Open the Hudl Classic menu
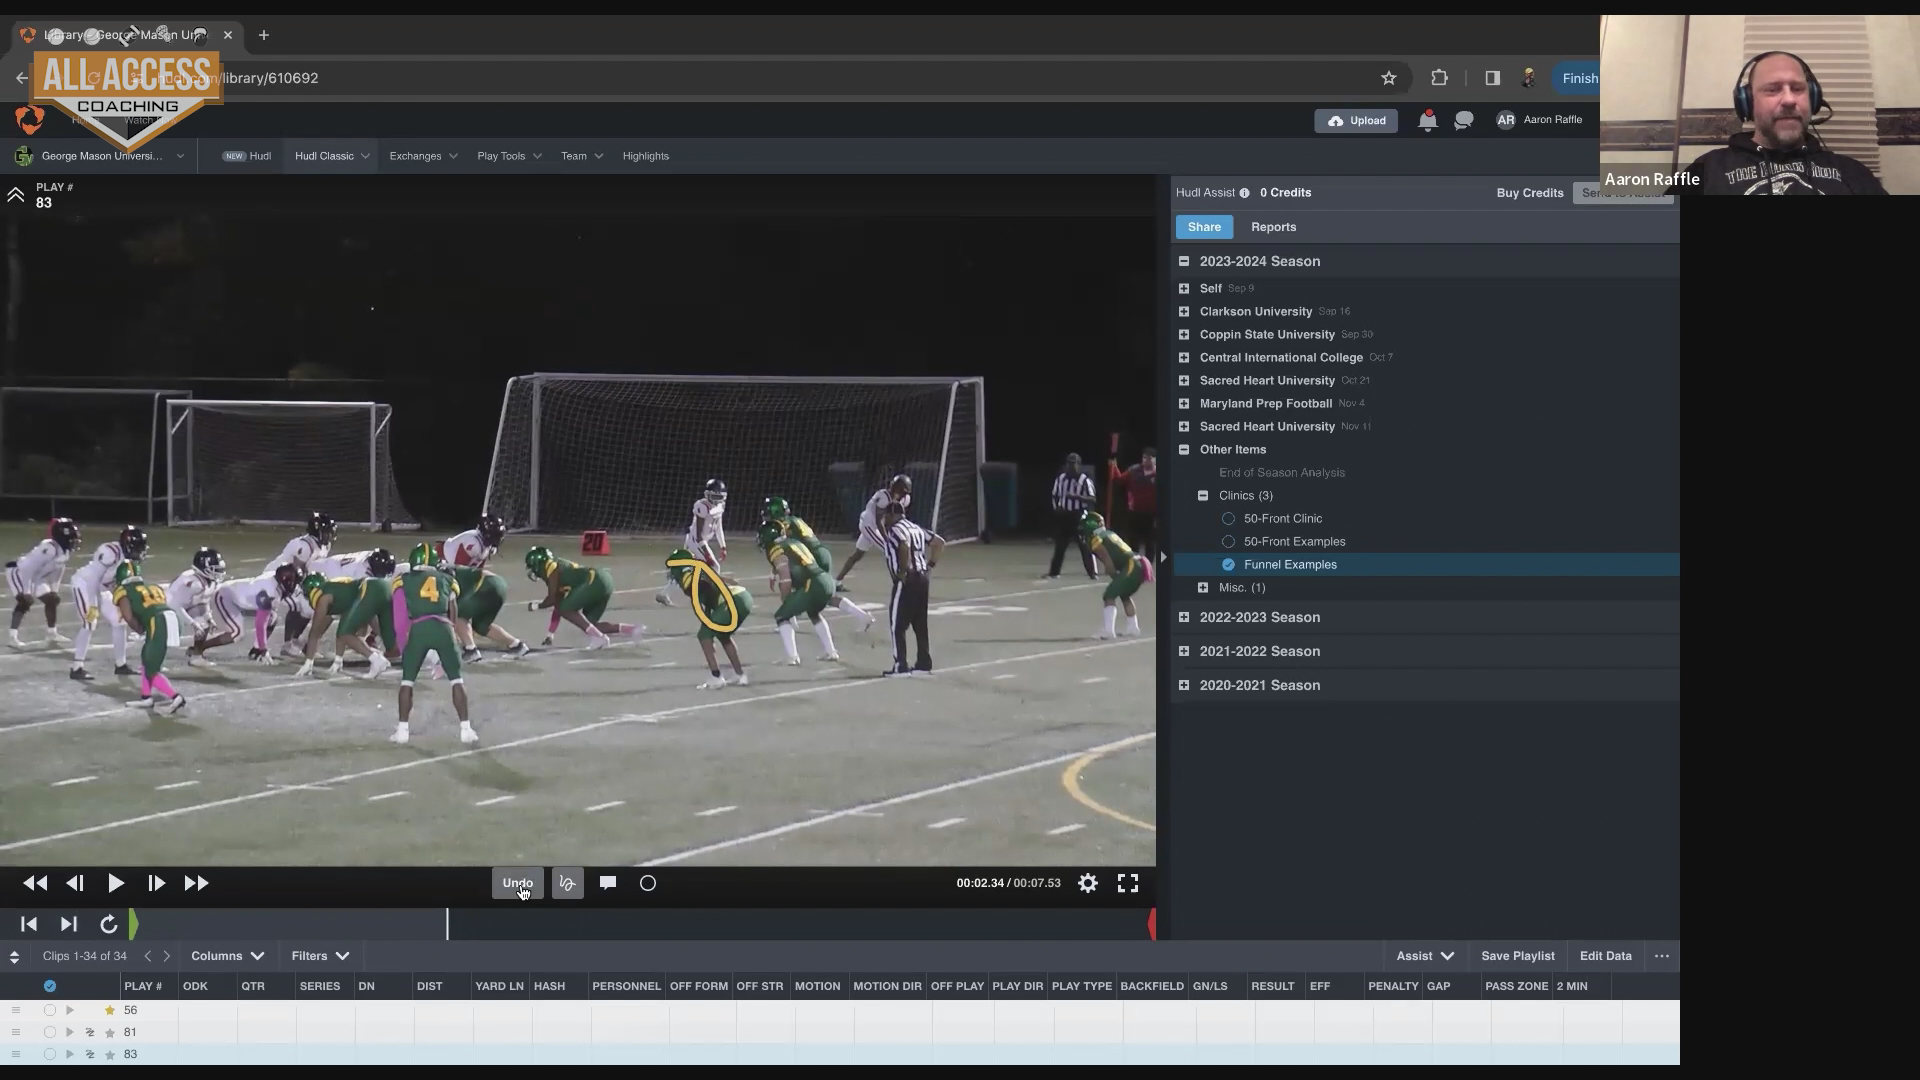The width and height of the screenshot is (1920, 1080). tap(332, 156)
